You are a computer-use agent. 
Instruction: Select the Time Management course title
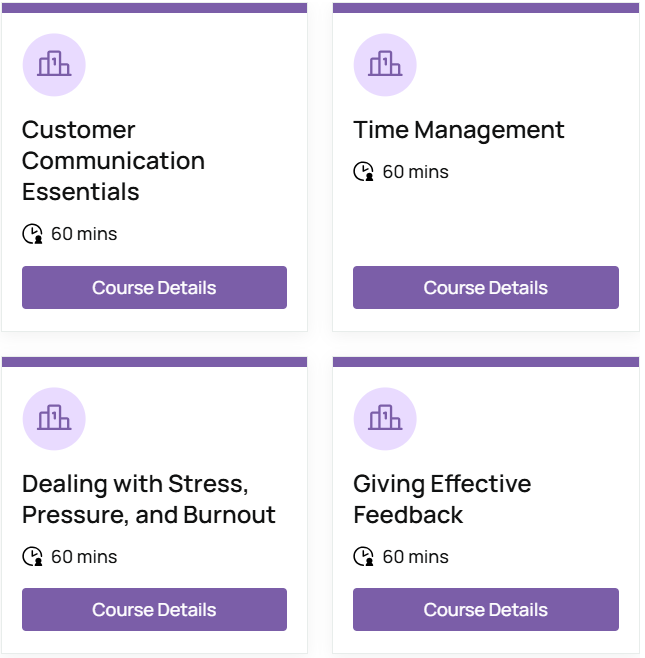pos(459,130)
